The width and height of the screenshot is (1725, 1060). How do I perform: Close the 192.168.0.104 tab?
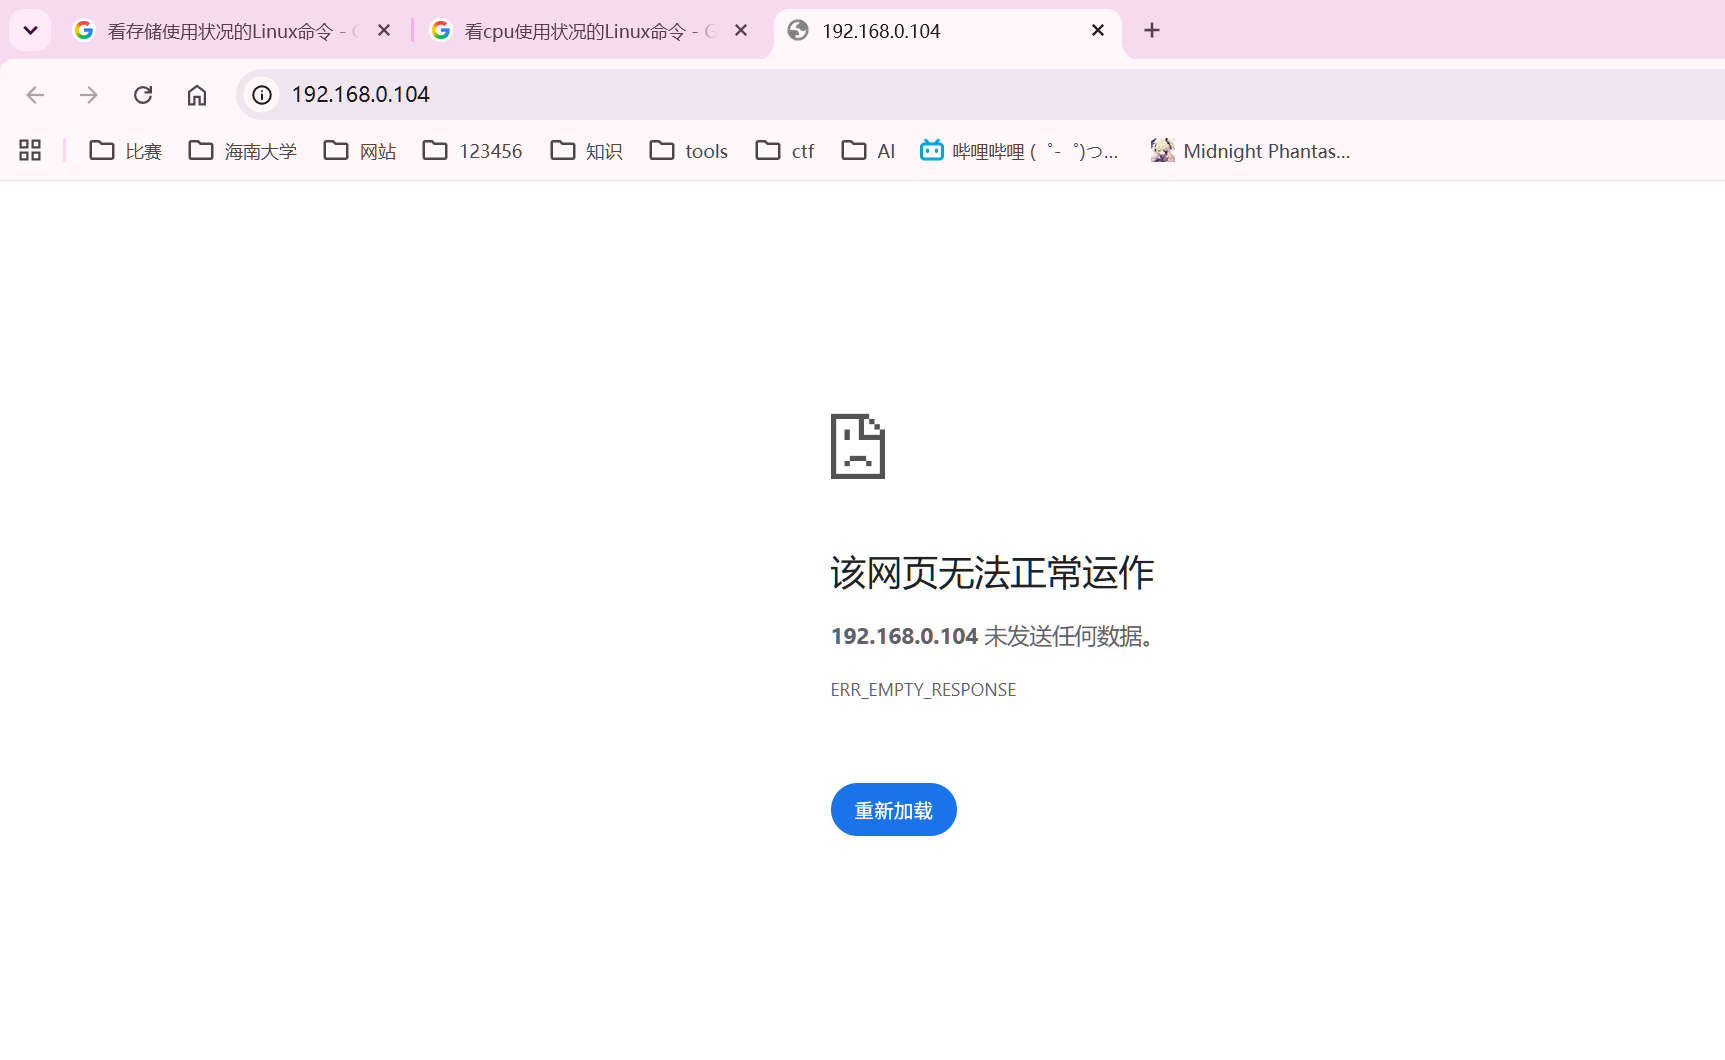pos(1098,31)
